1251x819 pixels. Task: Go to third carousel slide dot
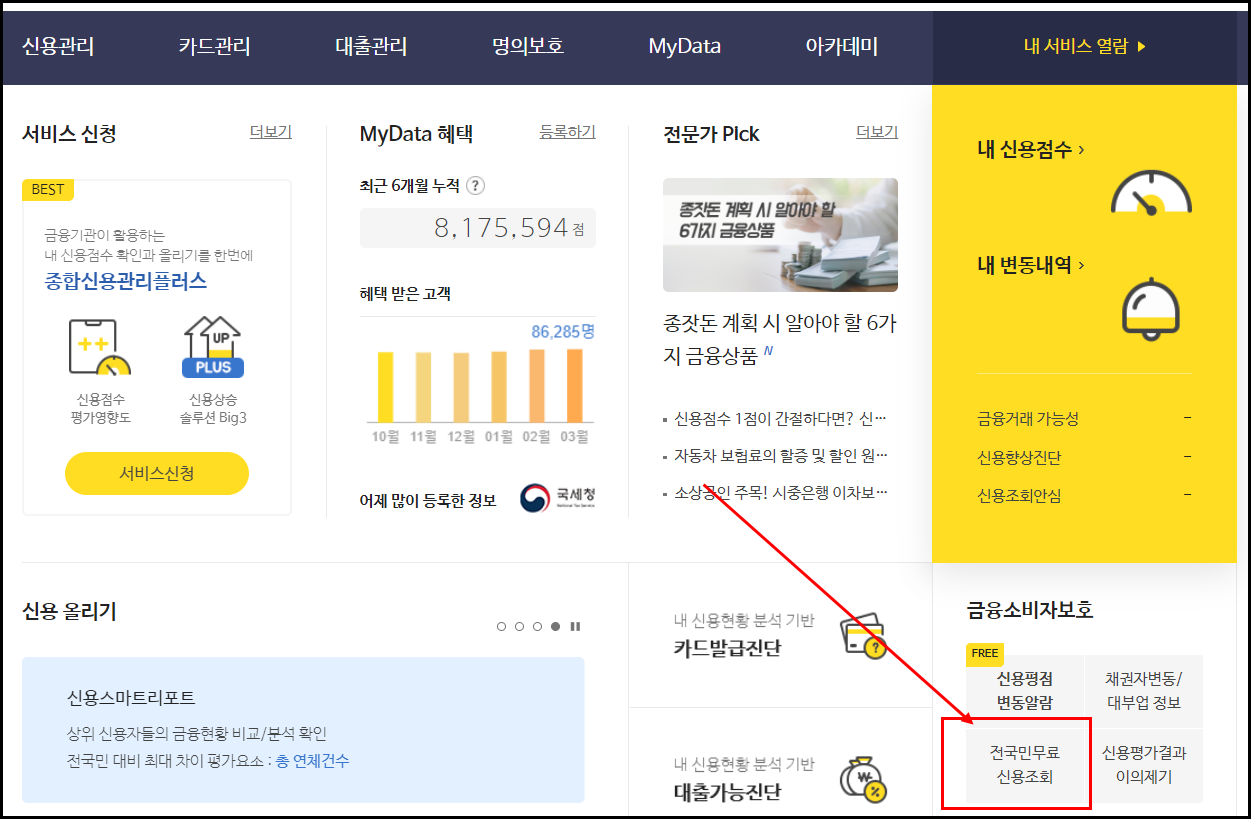537,627
